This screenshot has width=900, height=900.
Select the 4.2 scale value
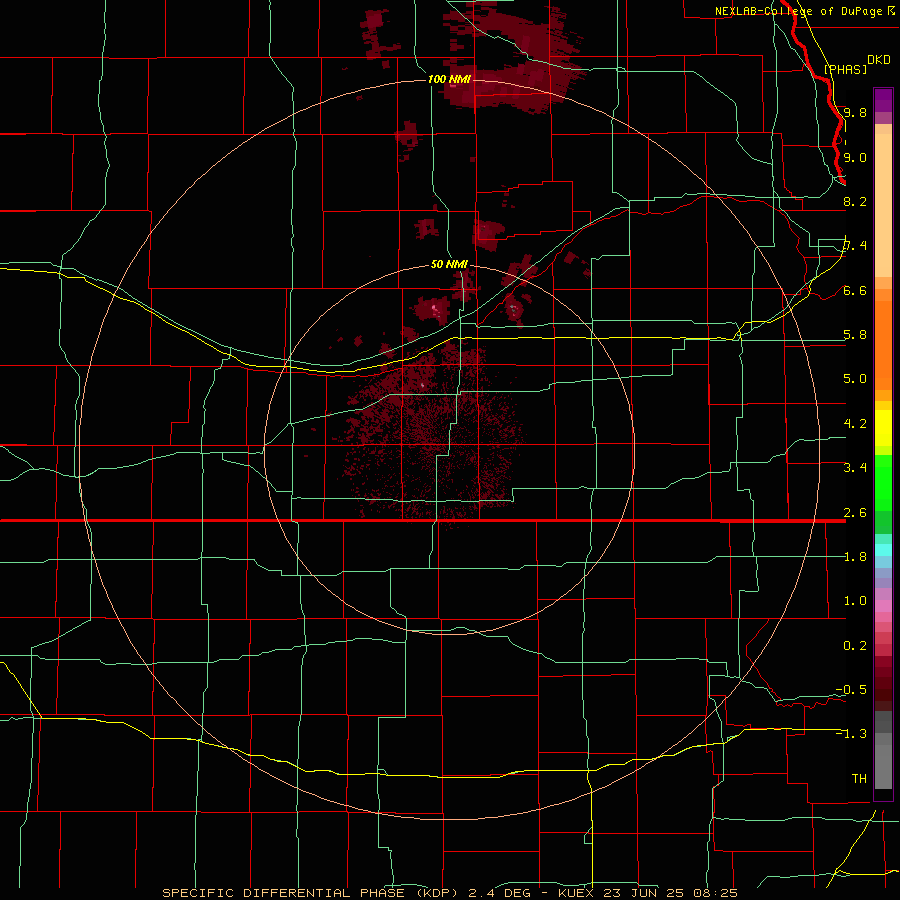tap(855, 424)
